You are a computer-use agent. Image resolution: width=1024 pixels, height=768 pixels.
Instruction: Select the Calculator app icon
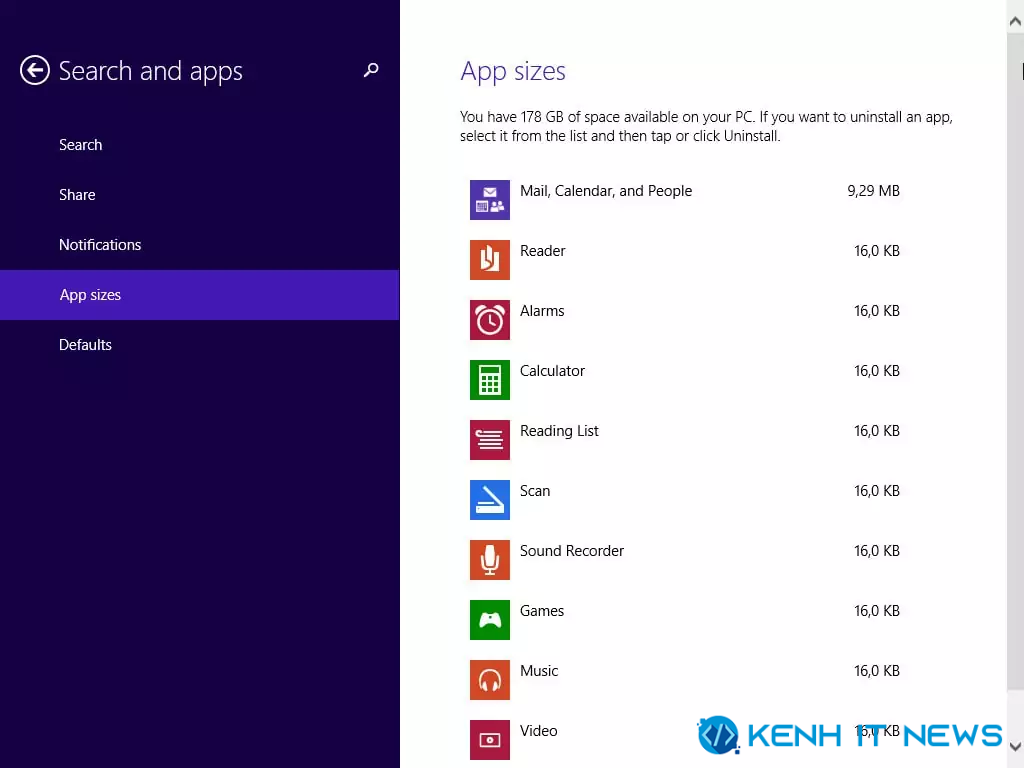490,380
